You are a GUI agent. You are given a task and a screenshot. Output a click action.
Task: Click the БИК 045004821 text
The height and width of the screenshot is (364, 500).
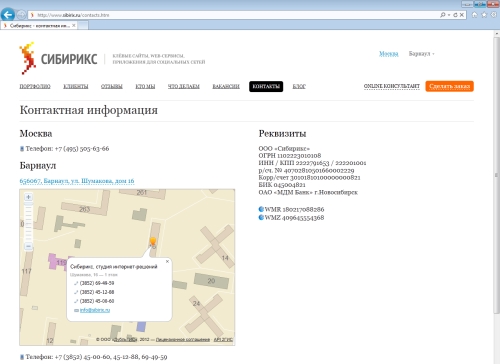tap(282, 185)
